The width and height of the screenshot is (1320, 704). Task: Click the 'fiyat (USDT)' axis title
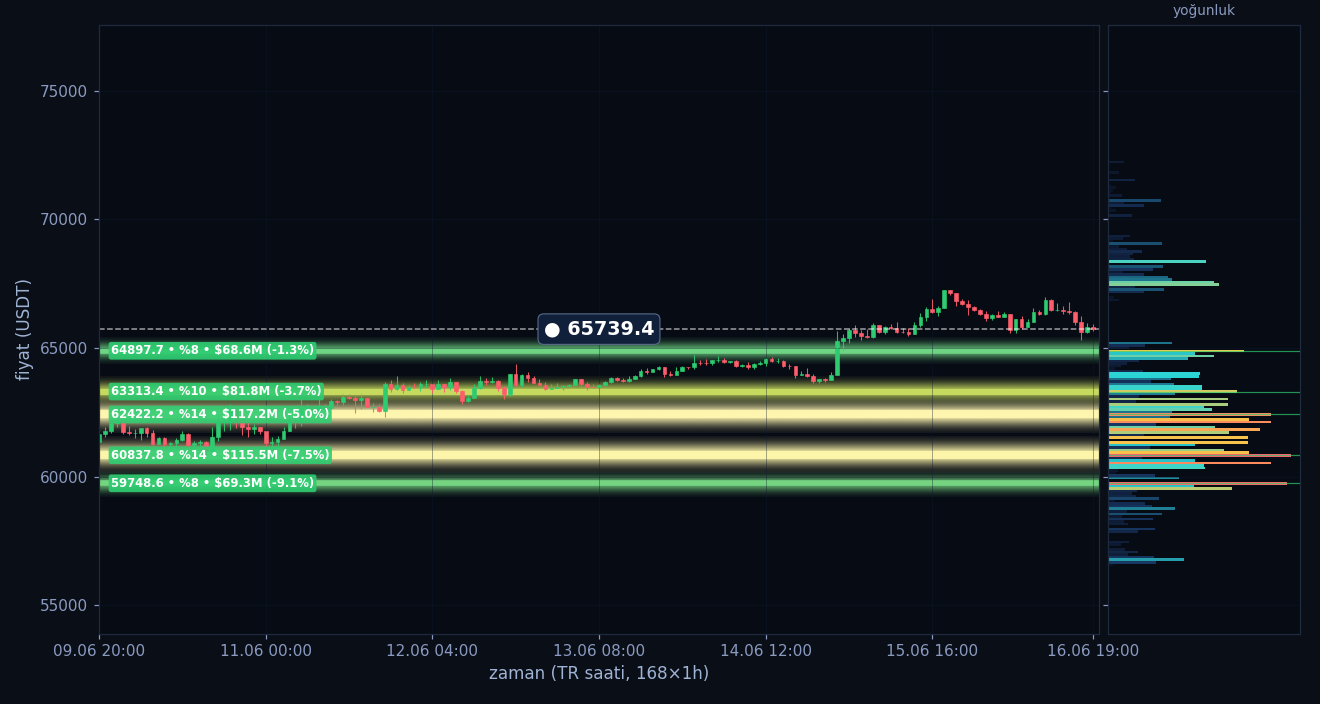pos(24,329)
